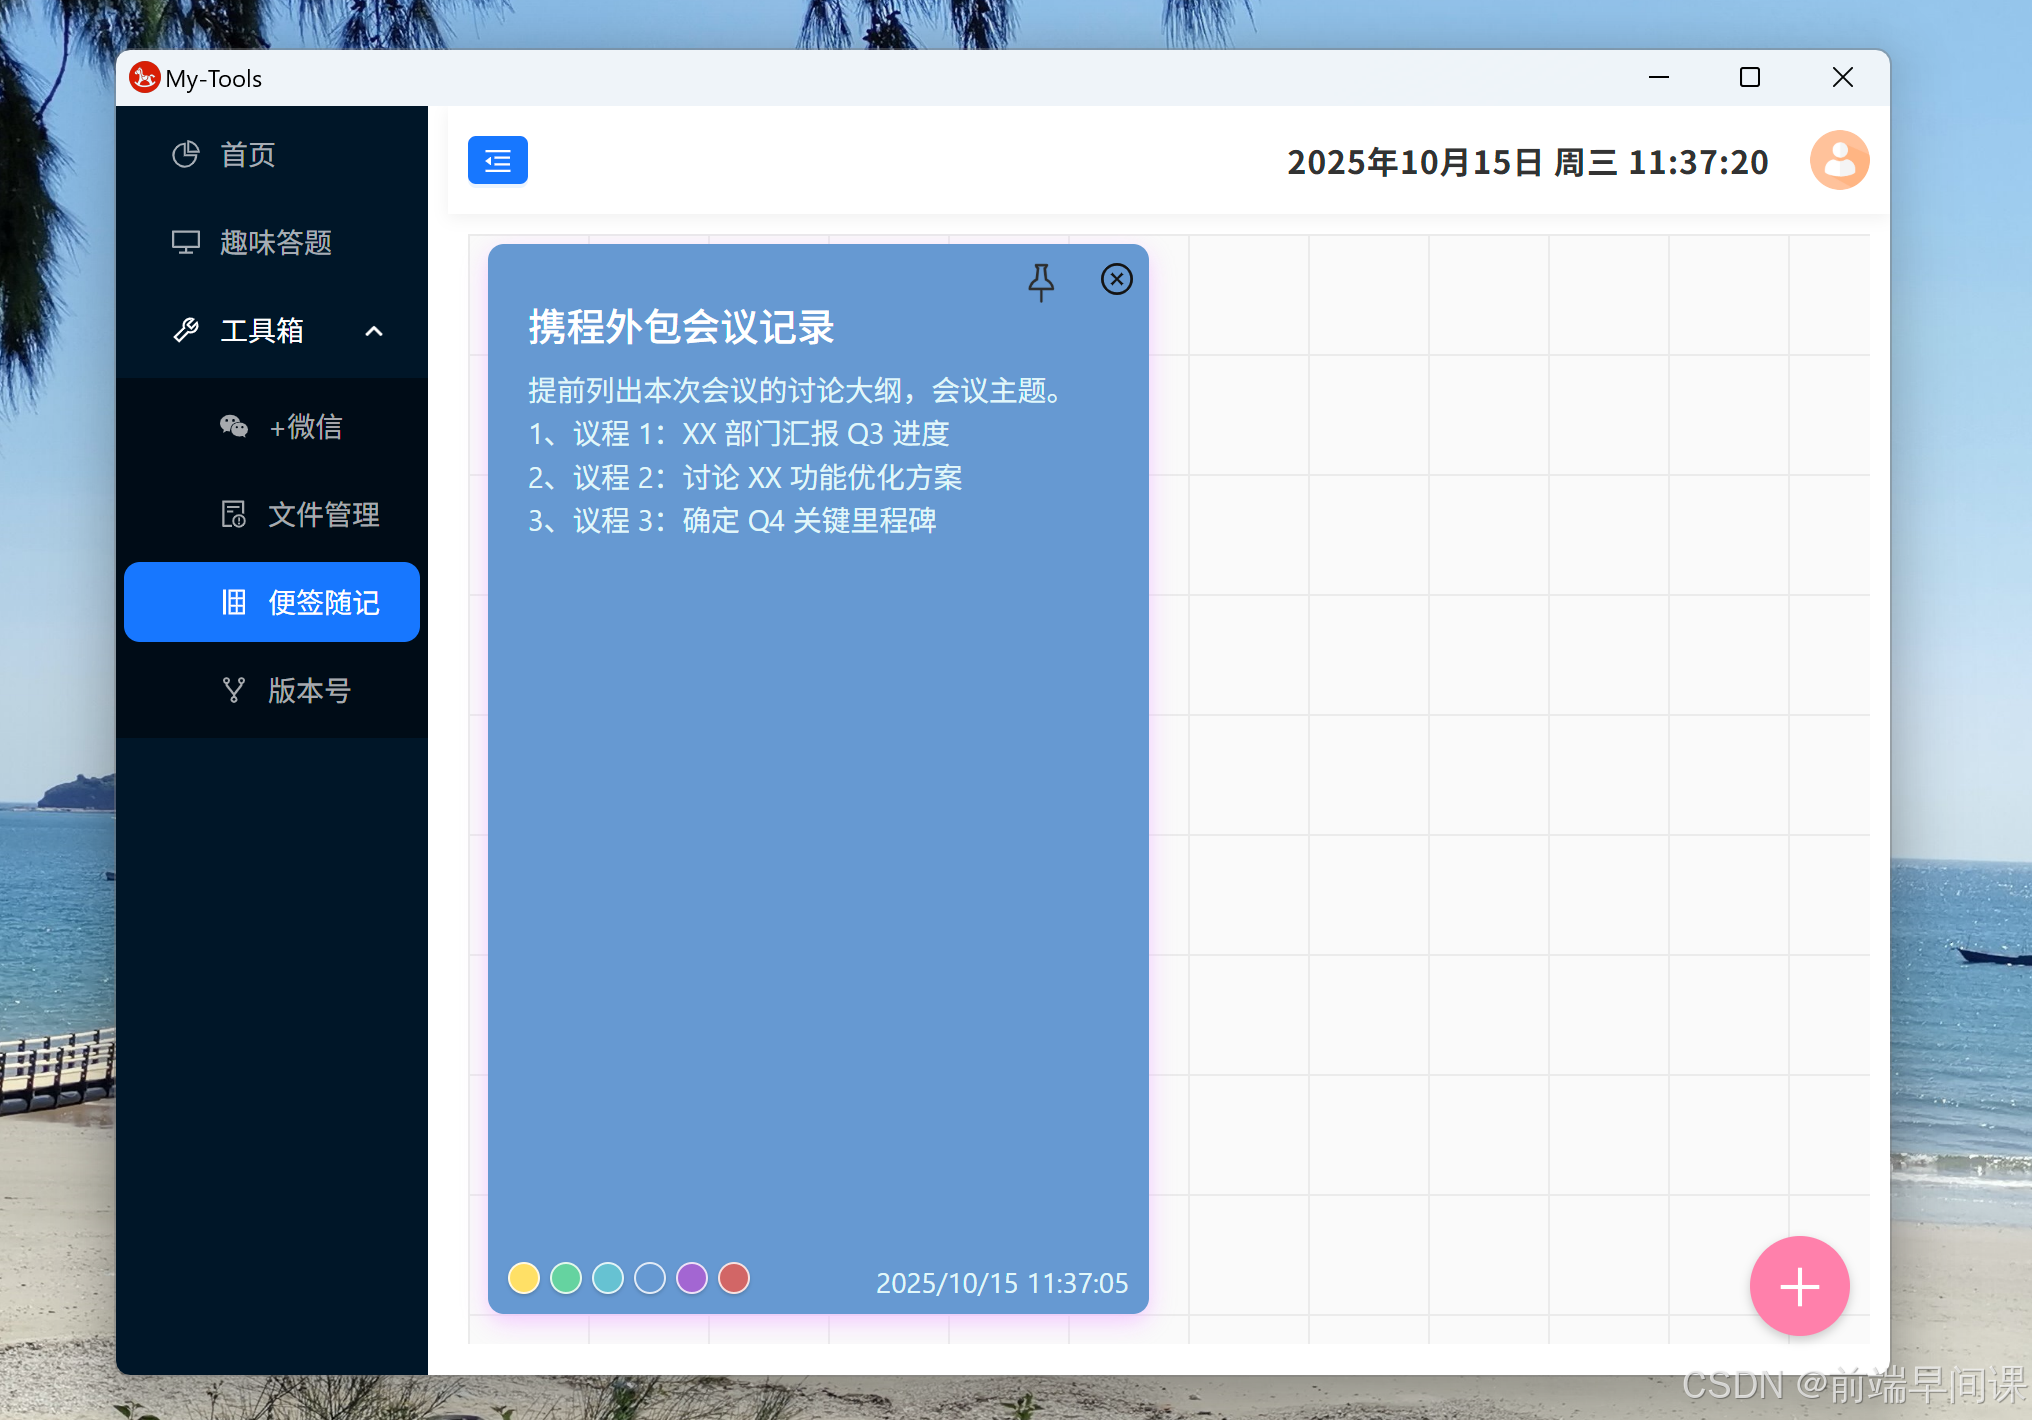Select the purple note color swatch
Image resolution: width=2032 pixels, height=1420 pixels.
coord(692,1278)
